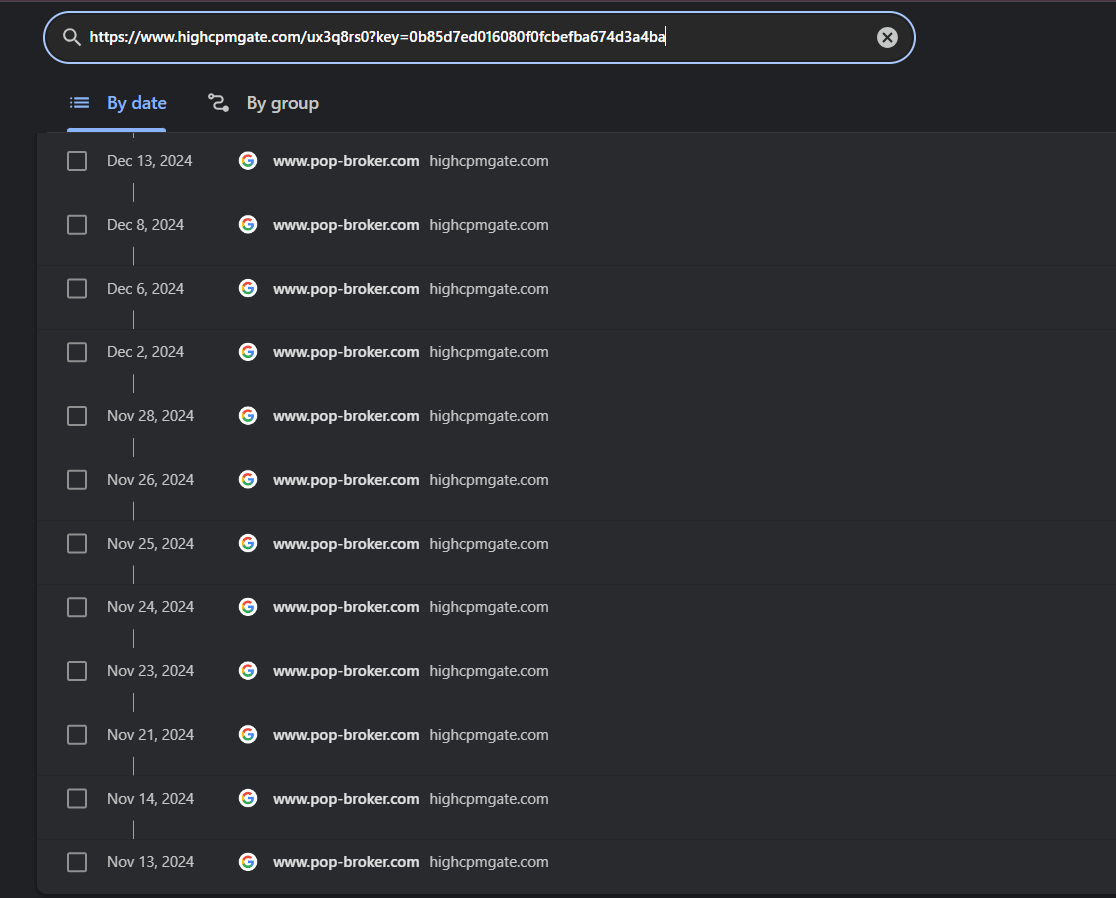The height and width of the screenshot is (898, 1116).
Task: Open www.pop-broker.com link from Dec 6, 2024
Action: [x=346, y=290]
